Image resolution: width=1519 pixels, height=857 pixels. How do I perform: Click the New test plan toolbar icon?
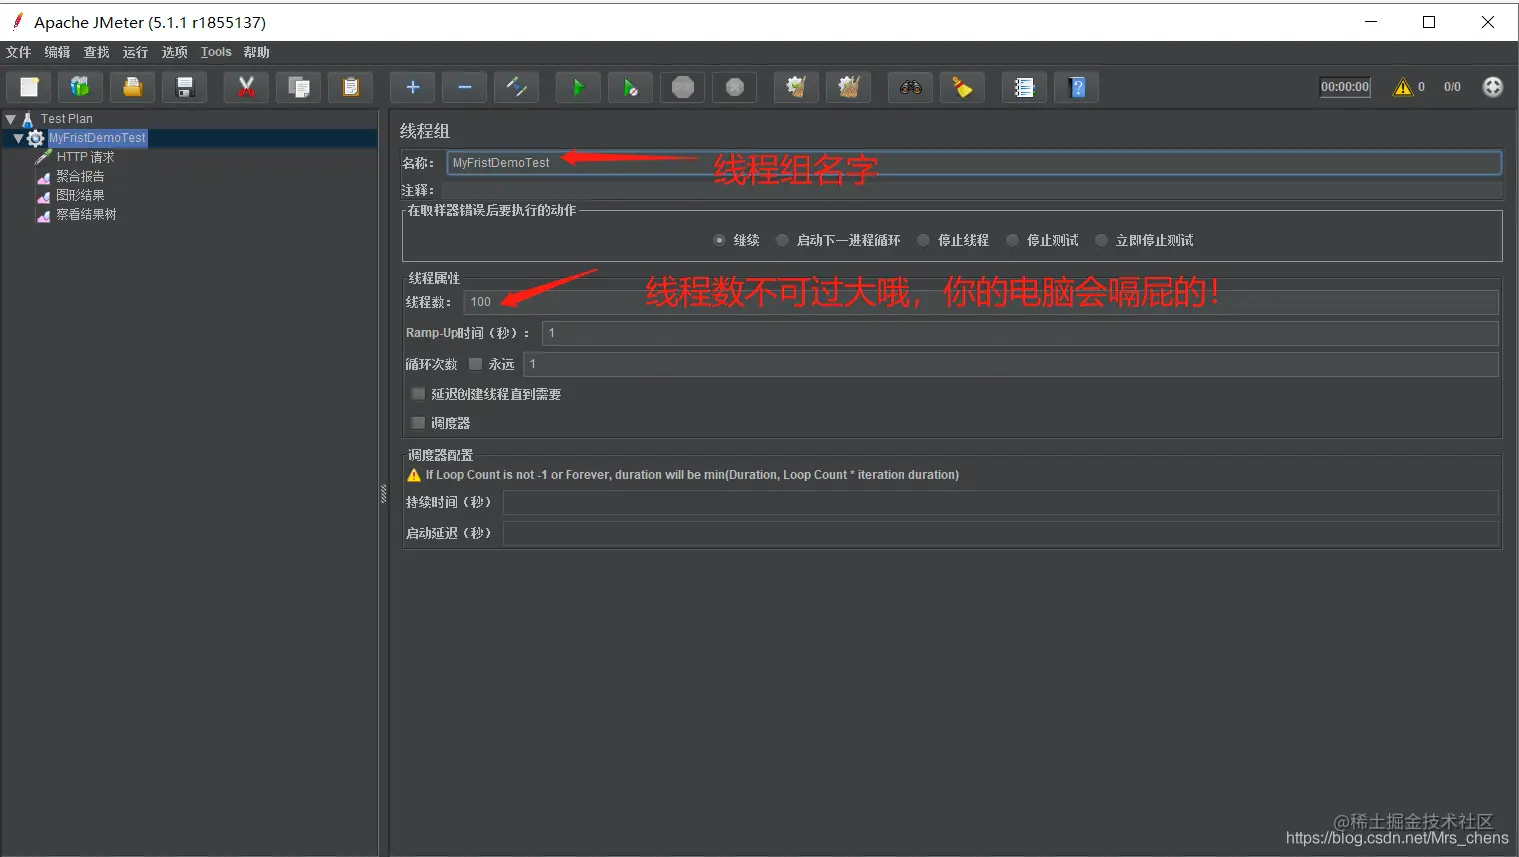pyautogui.click(x=29, y=87)
